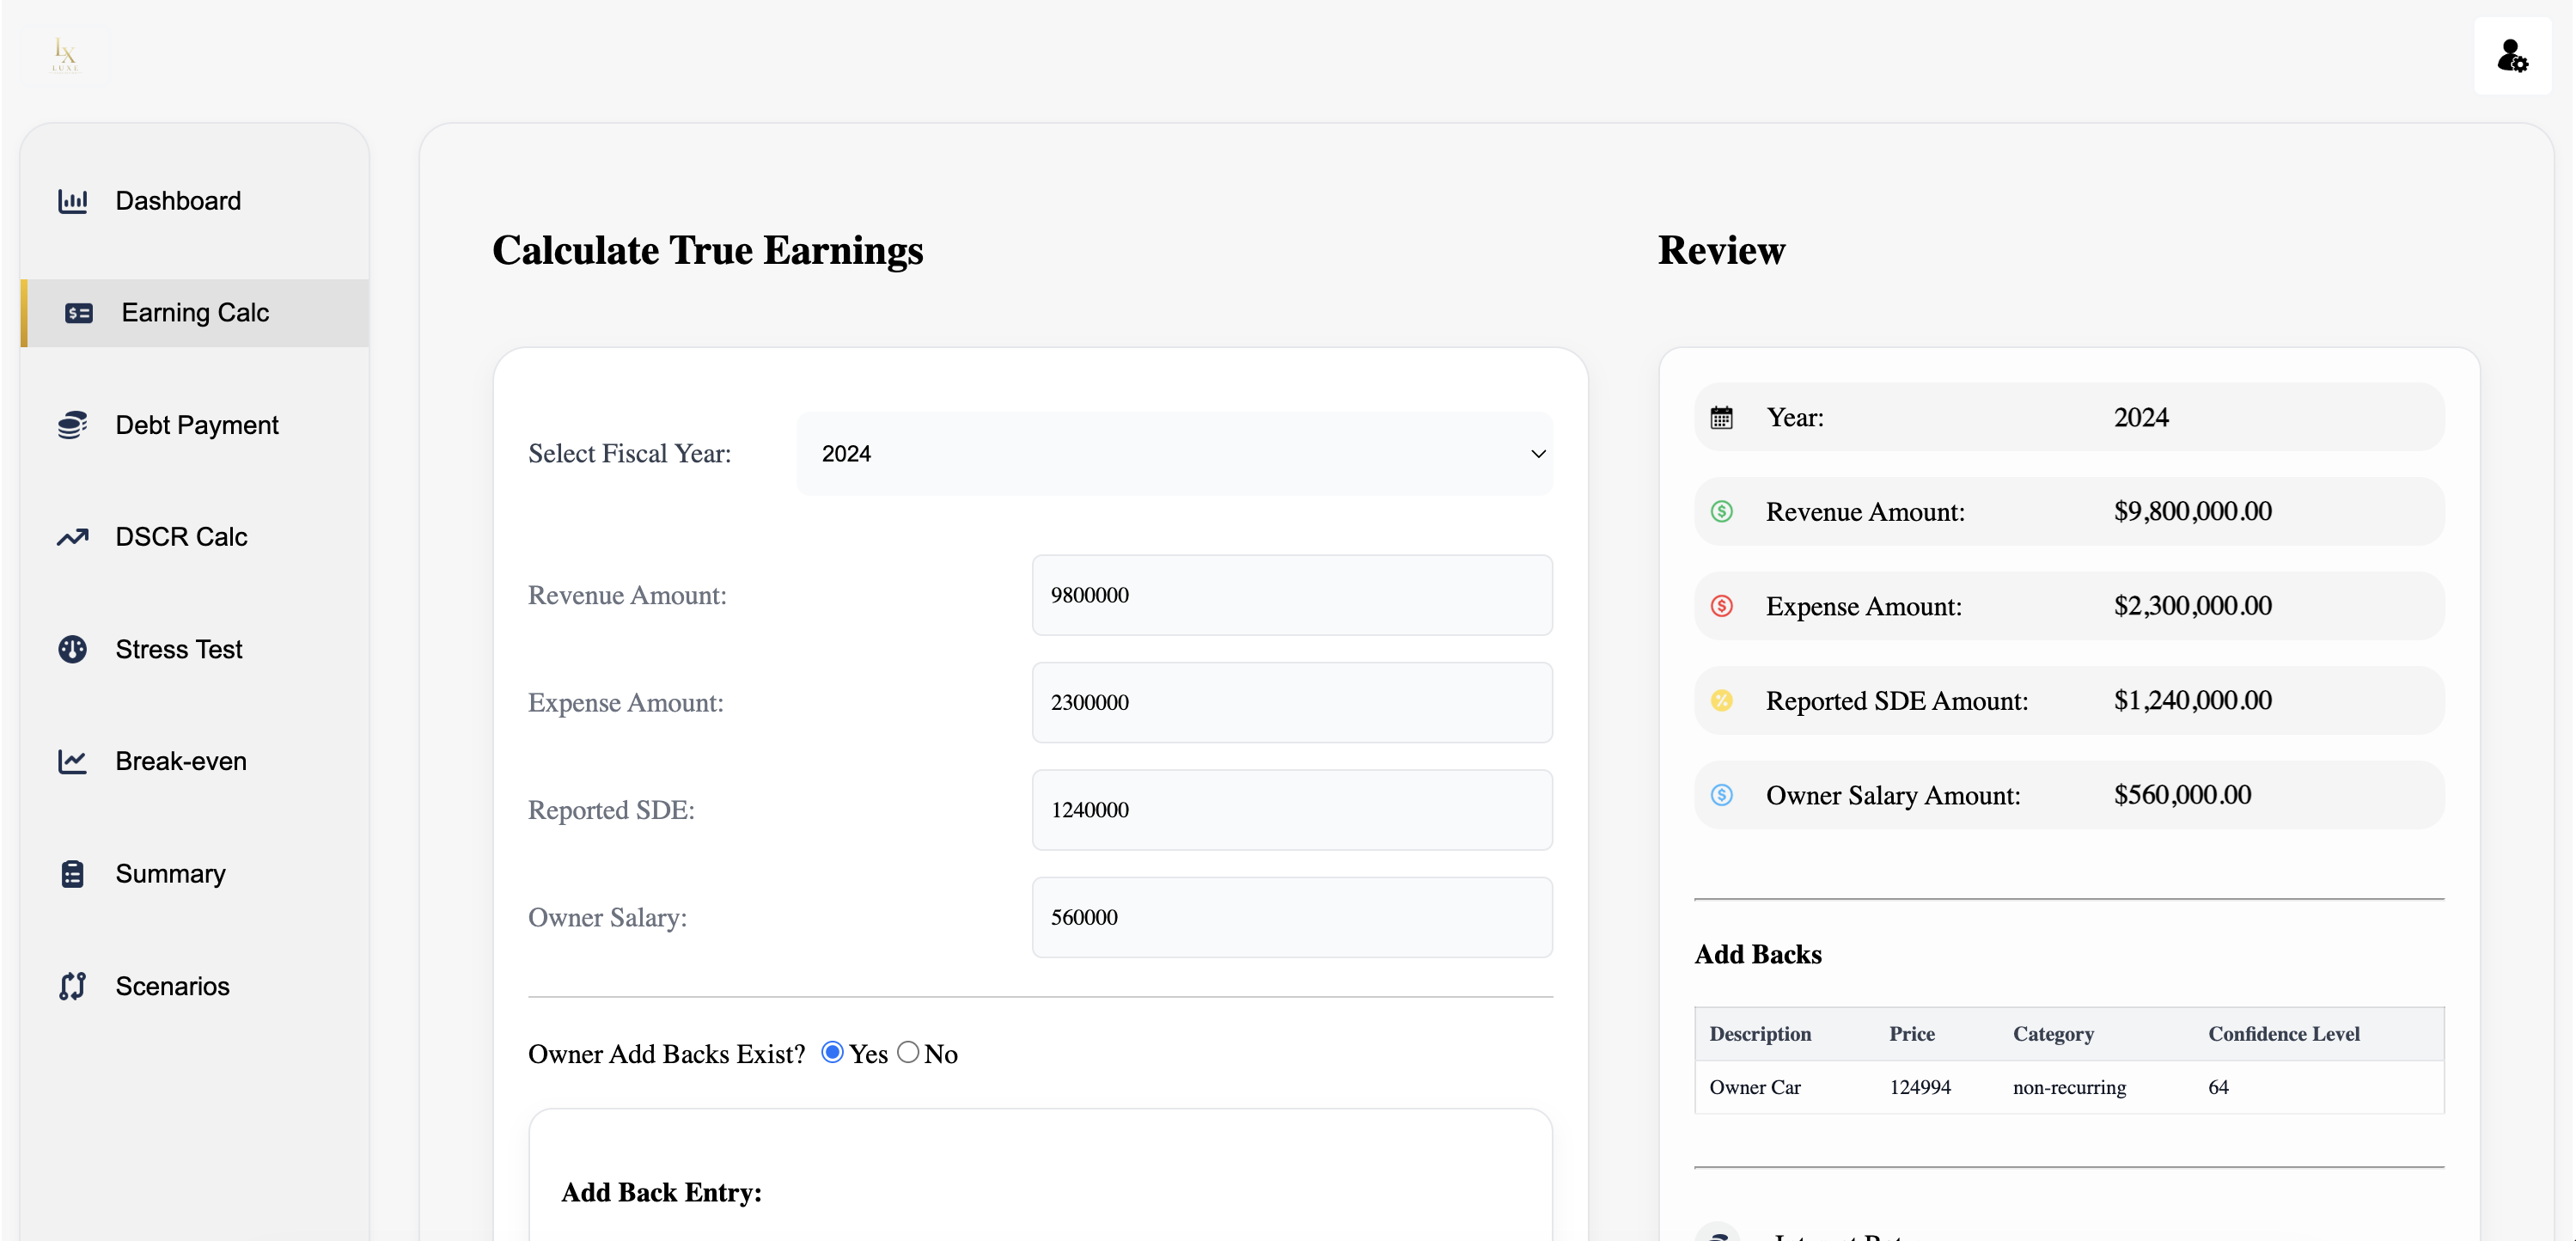Click the Calculate True Earnings heading
Image resolution: width=2576 pixels, height=1241 pixels.
(707, 250)
